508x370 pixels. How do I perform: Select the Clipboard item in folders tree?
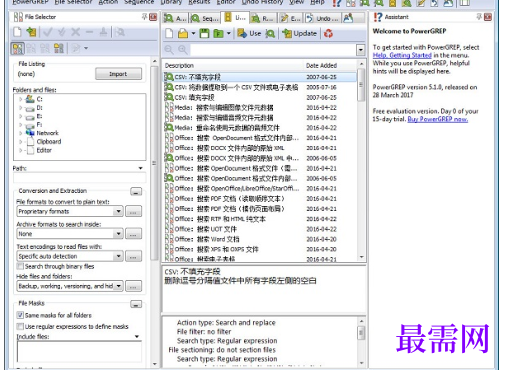(x=49, y=142)
